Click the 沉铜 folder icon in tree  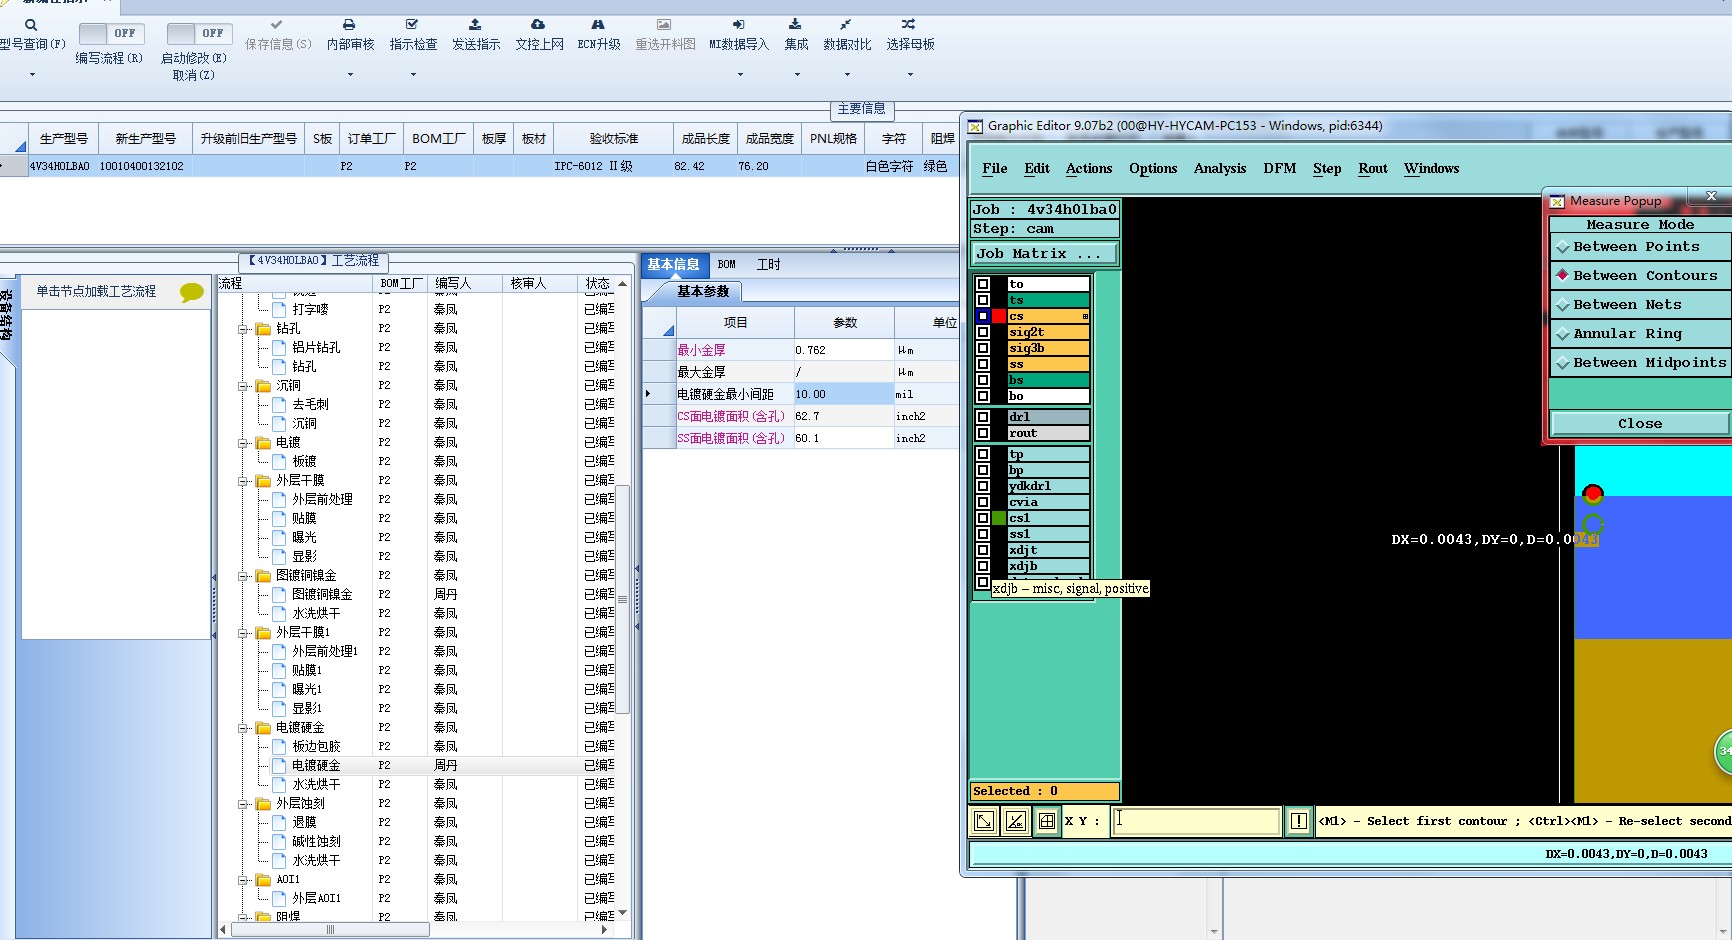(x=263, y=385)
